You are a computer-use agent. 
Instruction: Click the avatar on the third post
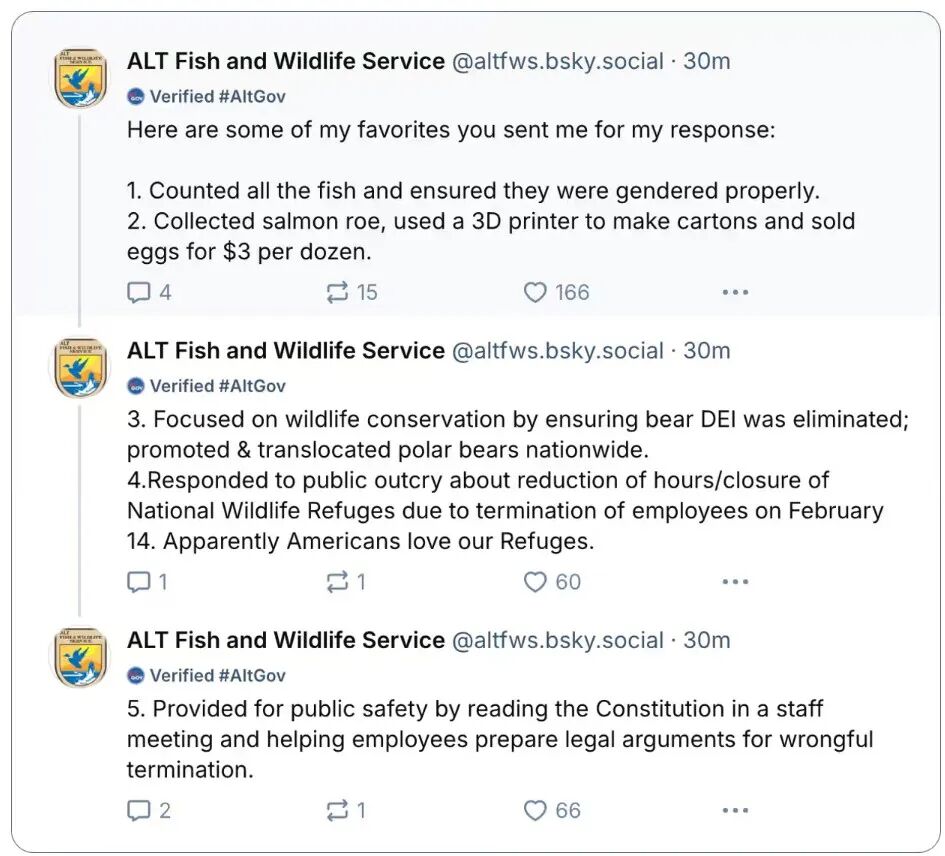[80, 657]
